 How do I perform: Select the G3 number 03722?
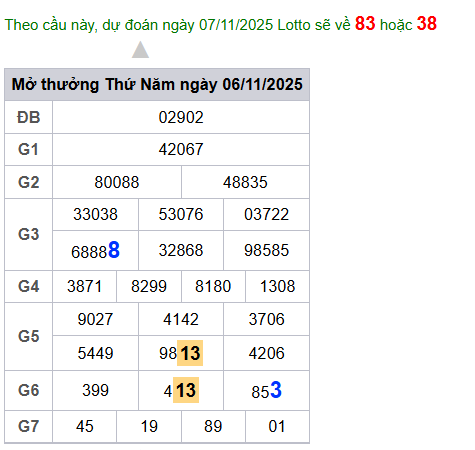(266, 214)
